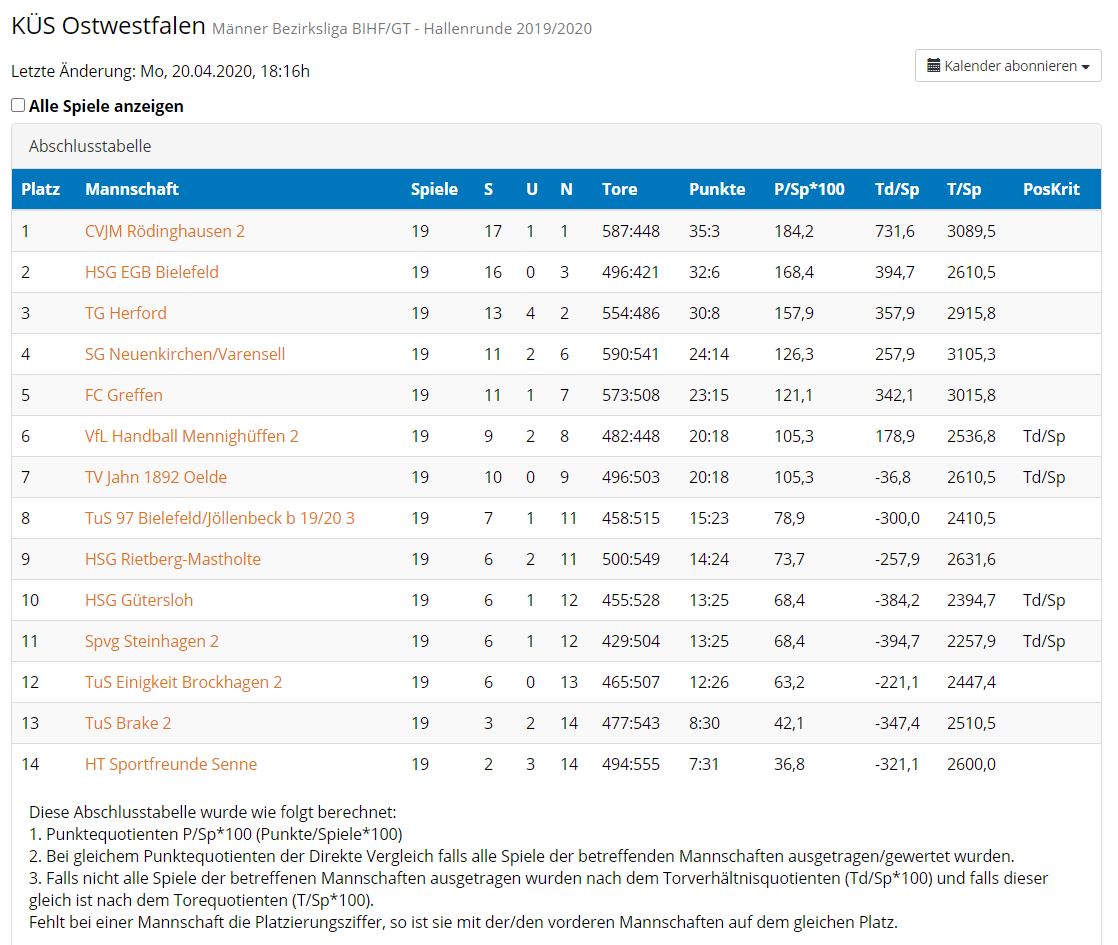Click the P/Sp*100 column header
Viewport: 1118px width, 945px height.
point(809,189)
